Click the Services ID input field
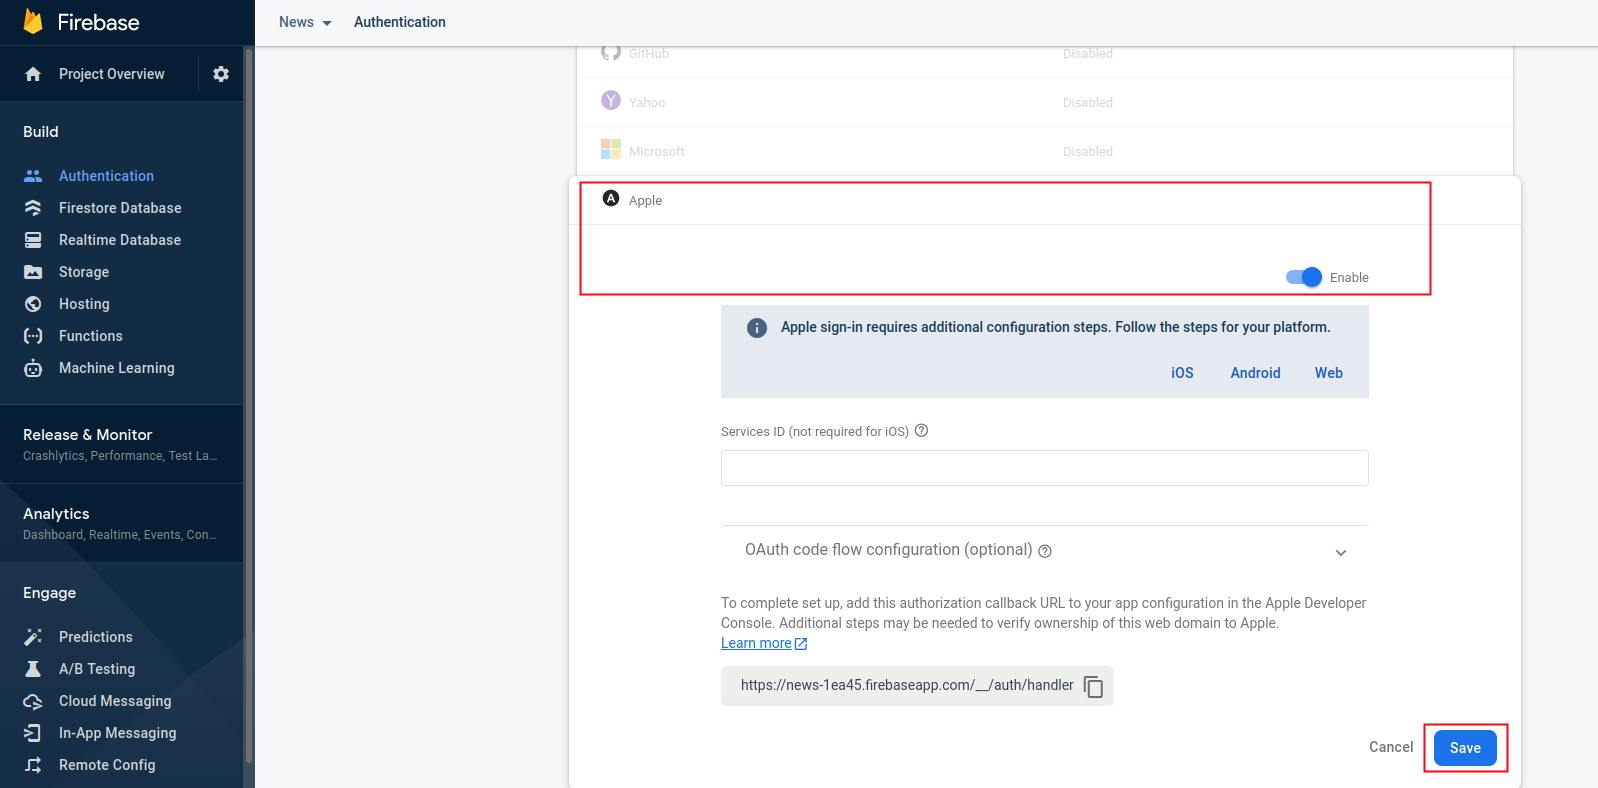Screen dimensions: 1598x788 click(1044, 468)
